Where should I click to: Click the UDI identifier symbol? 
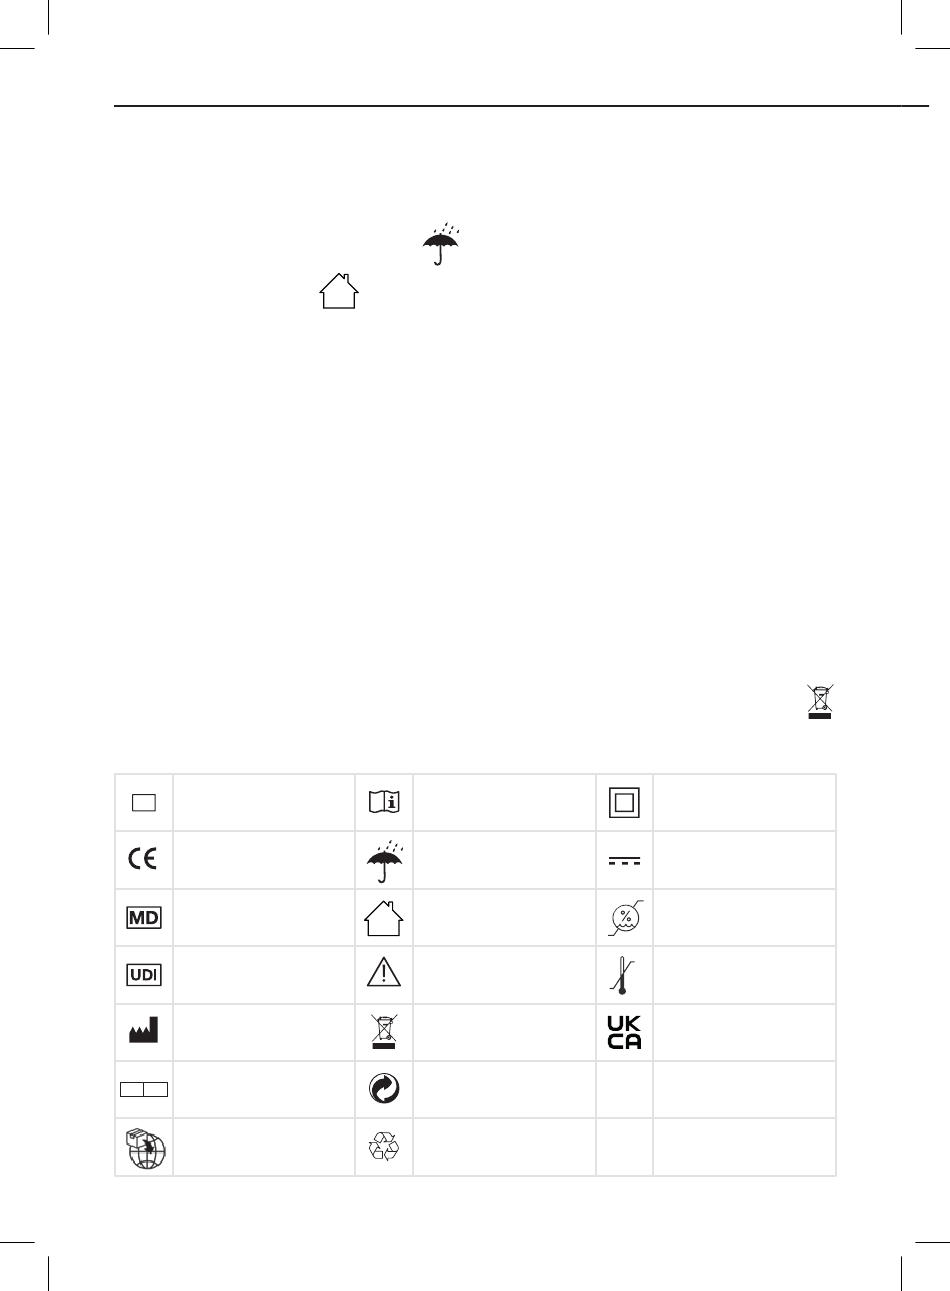(144, 976)
